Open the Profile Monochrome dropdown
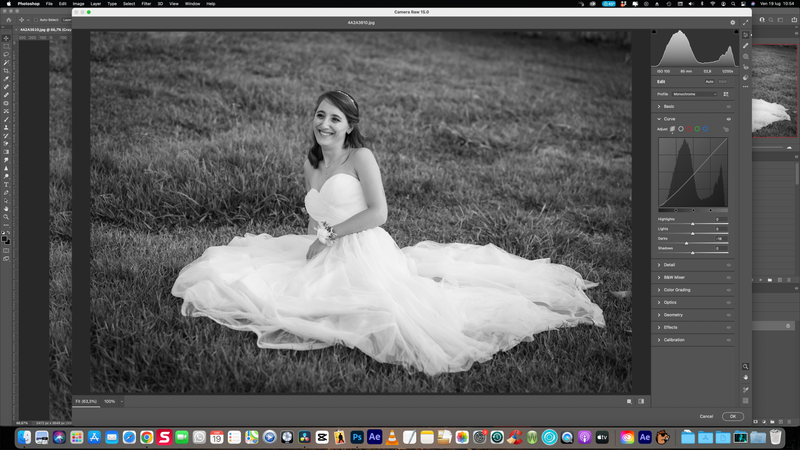 (695, 94)
